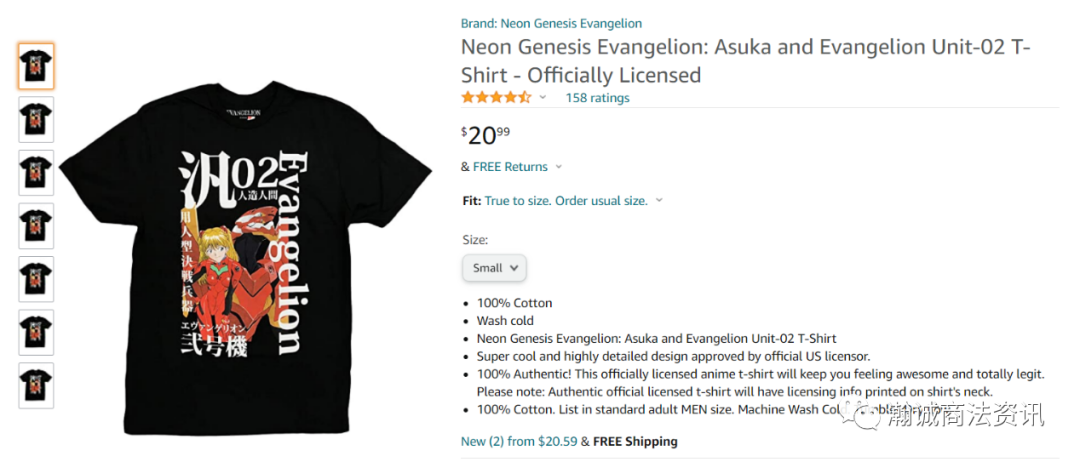Select the fourth product thumbnail image

pyautogui.click(x=36, y=226)
